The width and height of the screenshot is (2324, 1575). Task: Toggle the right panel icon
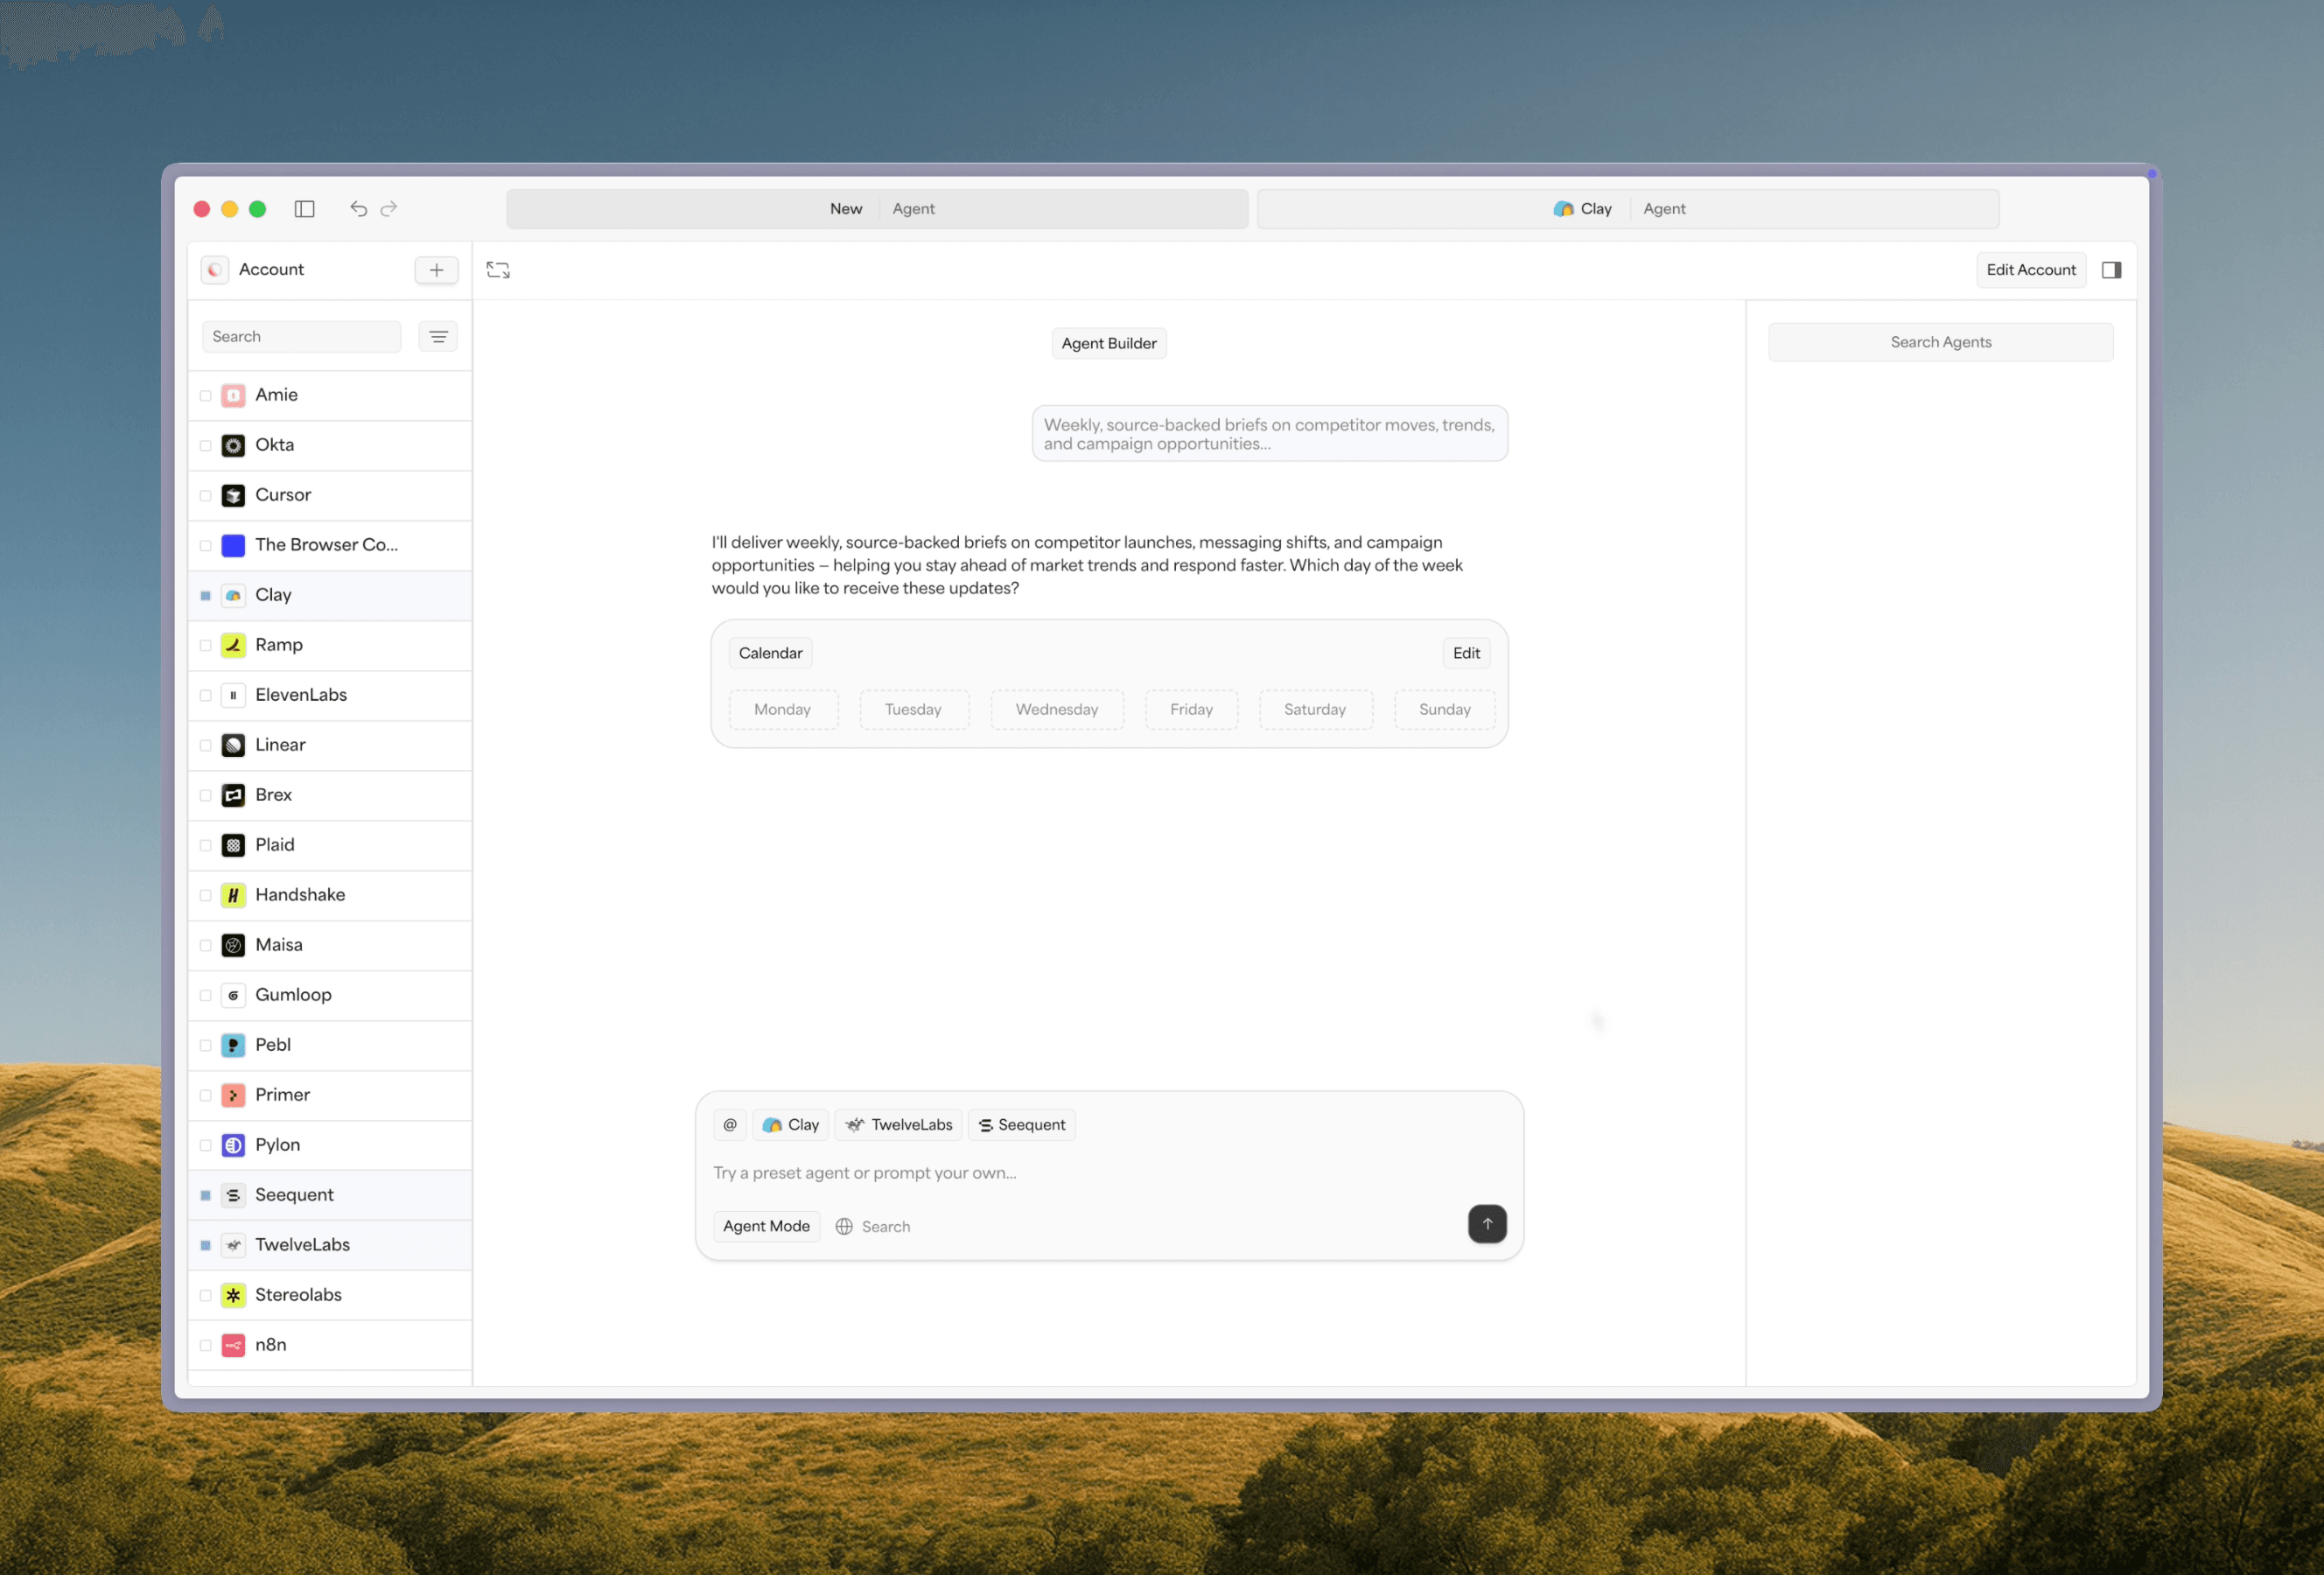(x=2111, y=270)
